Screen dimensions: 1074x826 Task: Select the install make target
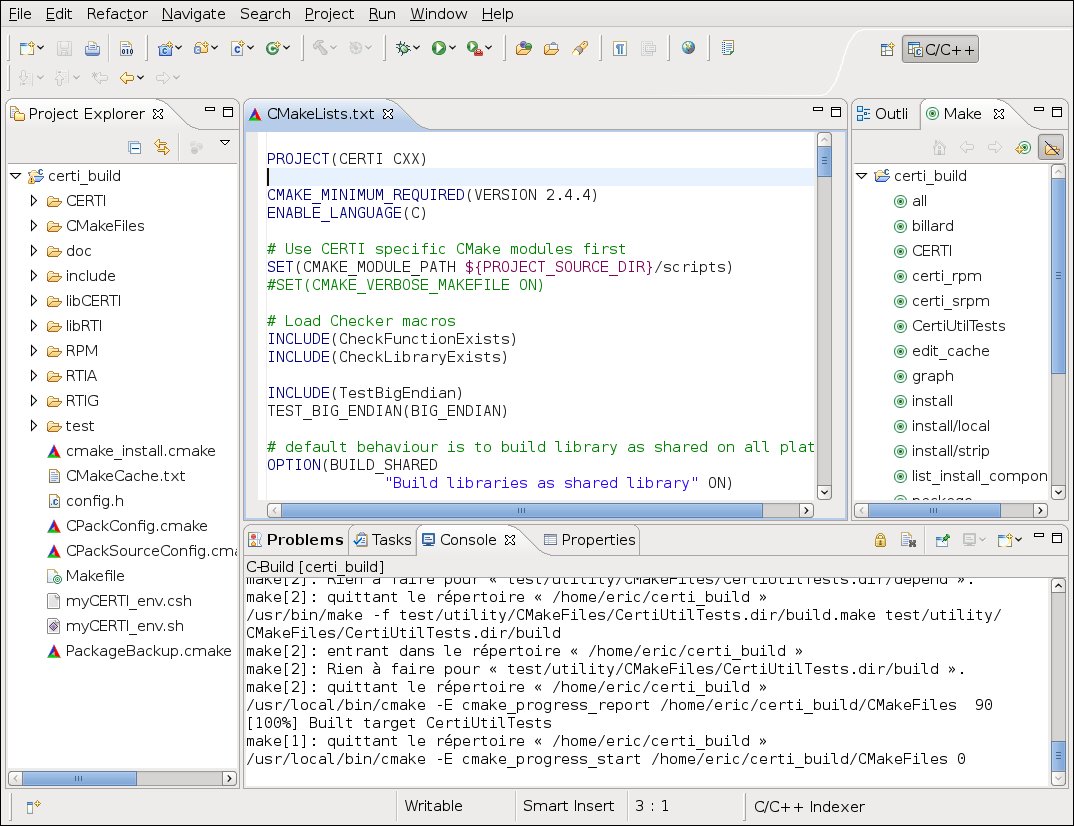[931, 401]
